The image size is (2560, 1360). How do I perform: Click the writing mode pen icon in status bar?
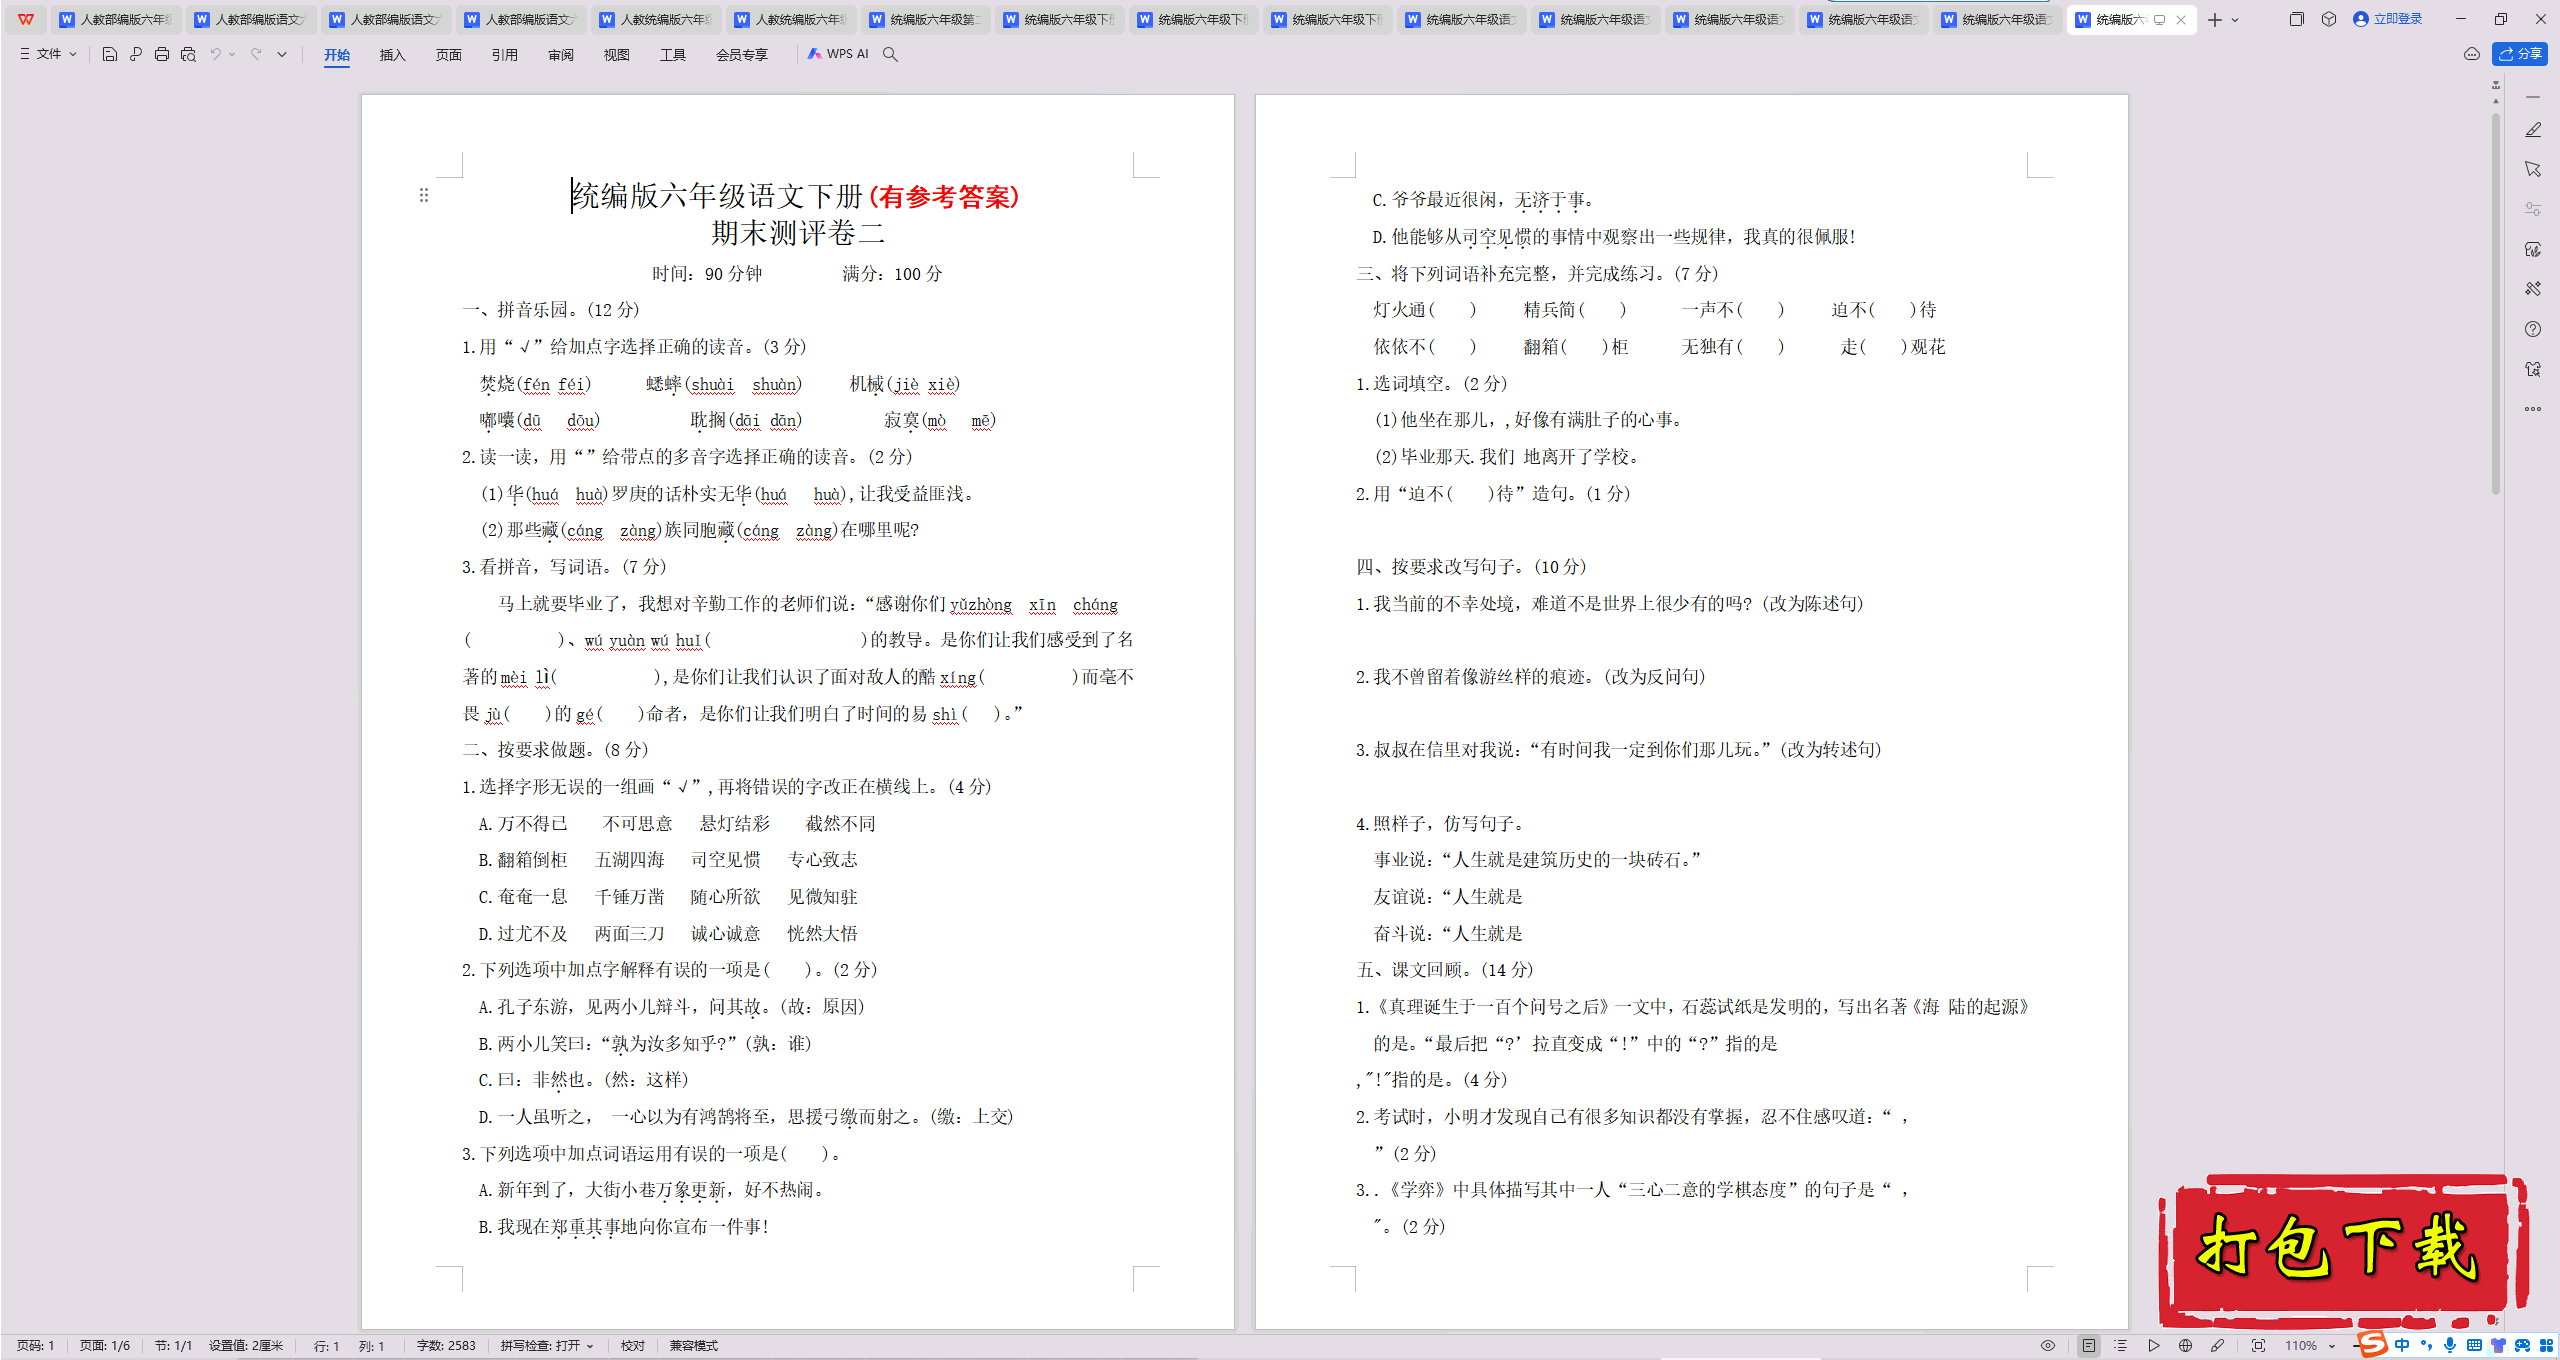pos(2218,1346)
